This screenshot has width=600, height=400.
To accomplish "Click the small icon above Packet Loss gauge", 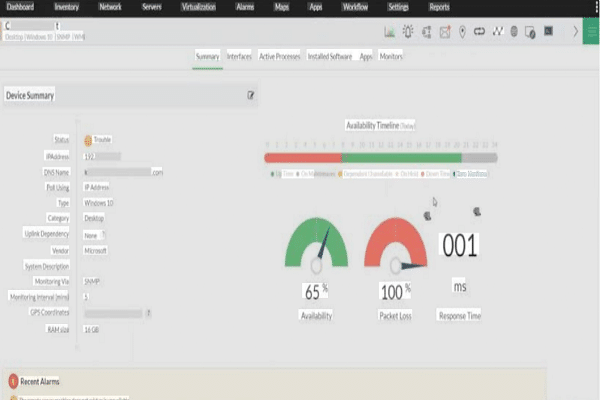I will point(427,216).
